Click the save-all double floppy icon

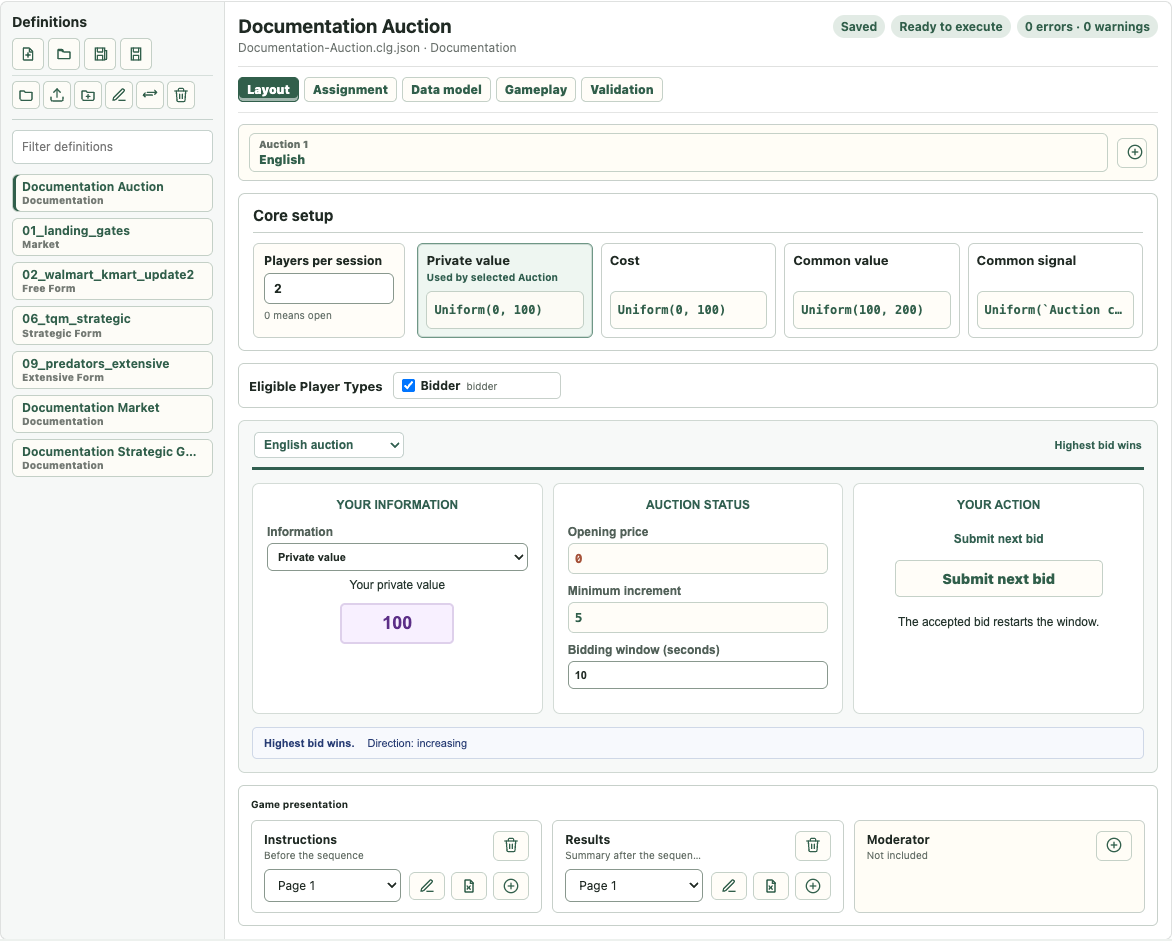(x=100, y=54)
